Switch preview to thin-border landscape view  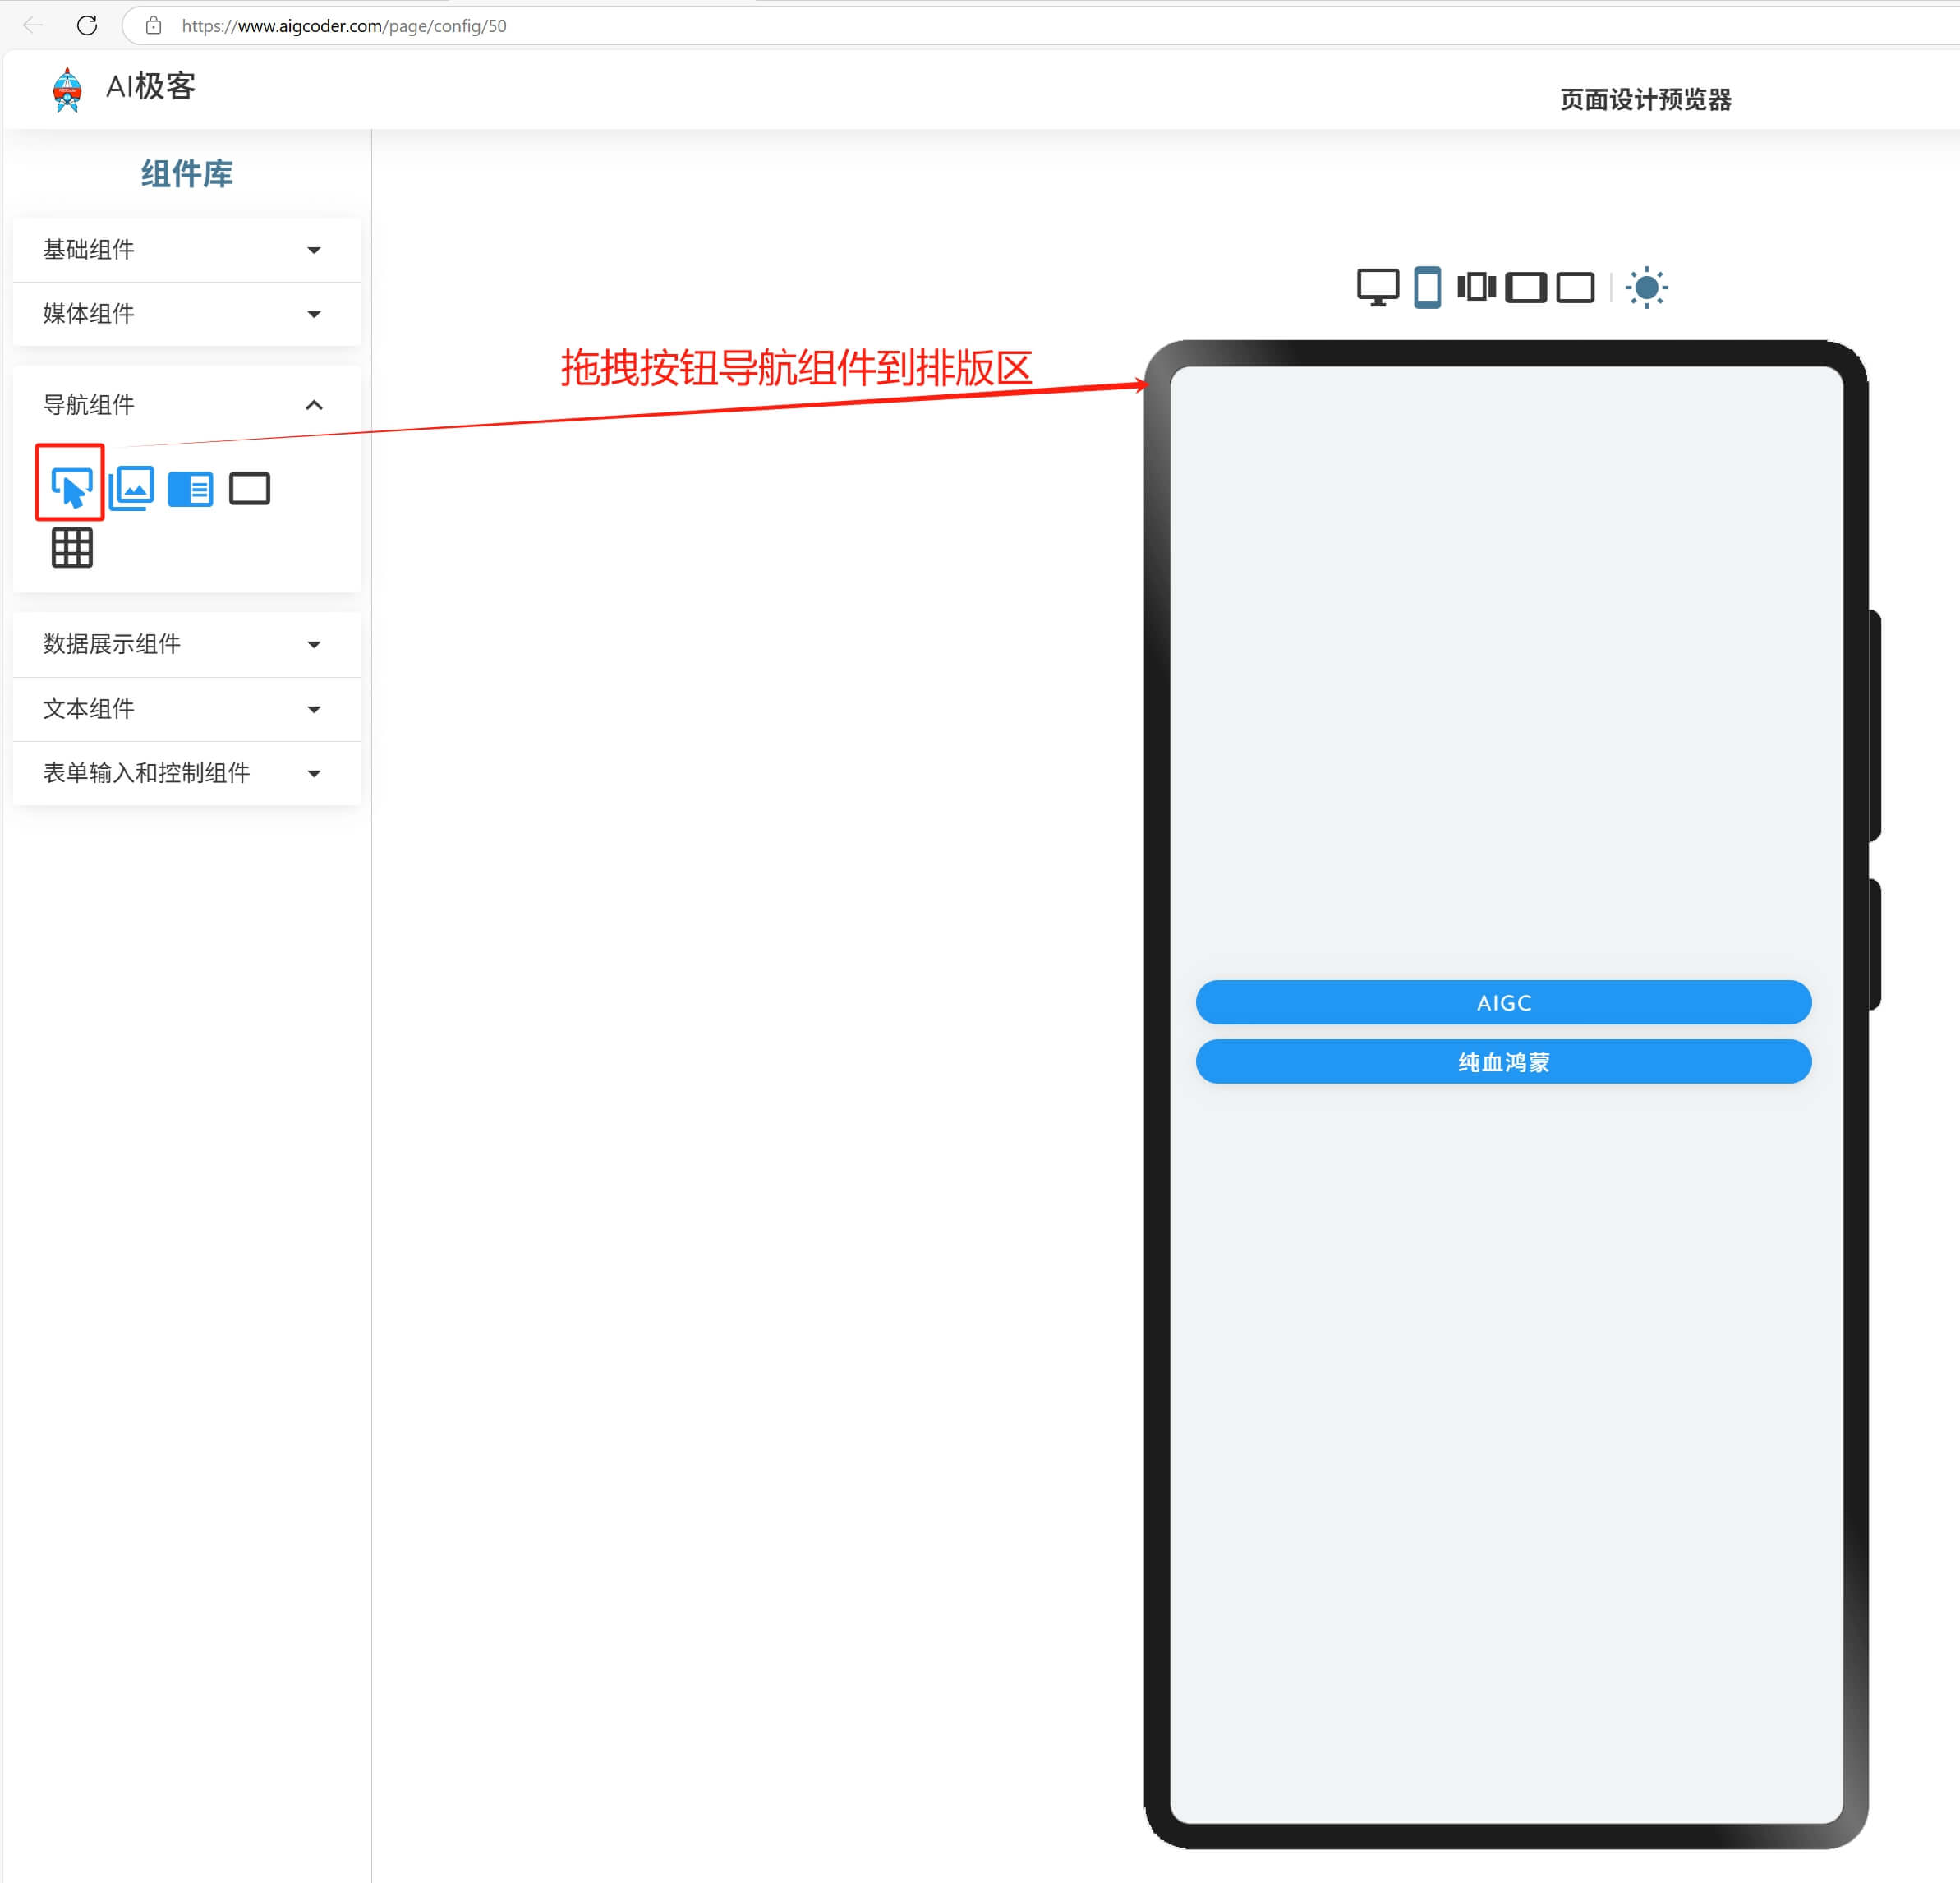tap(1575, 288)
